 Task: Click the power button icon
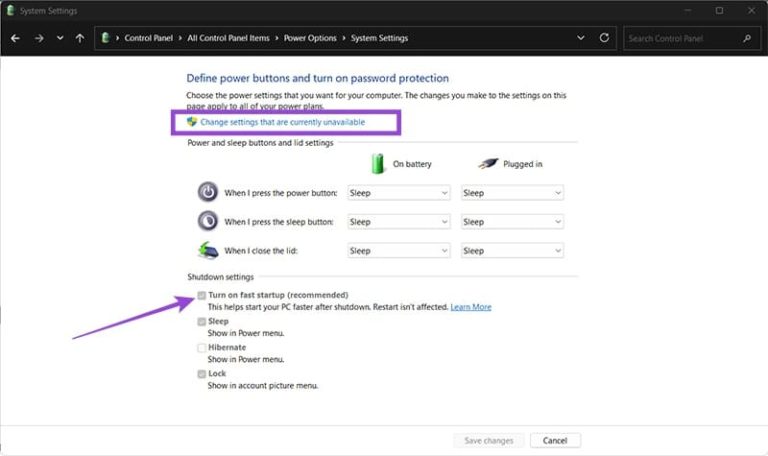[207, 192]
